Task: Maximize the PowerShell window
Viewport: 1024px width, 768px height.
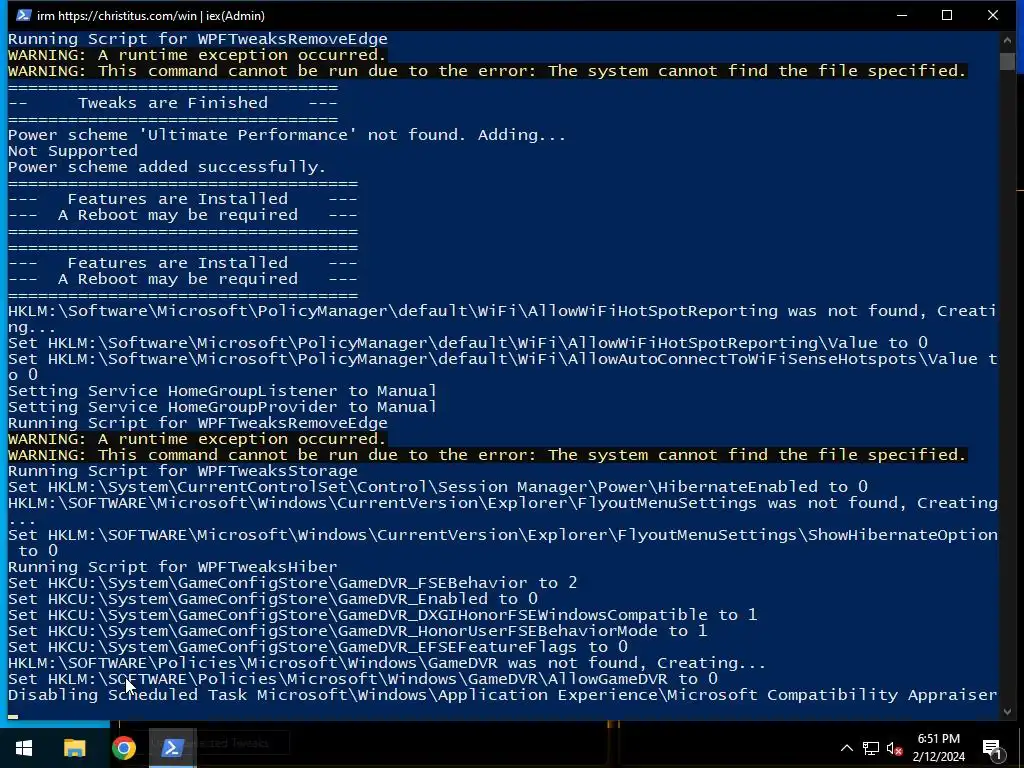Action: click(x=947, y=15)
